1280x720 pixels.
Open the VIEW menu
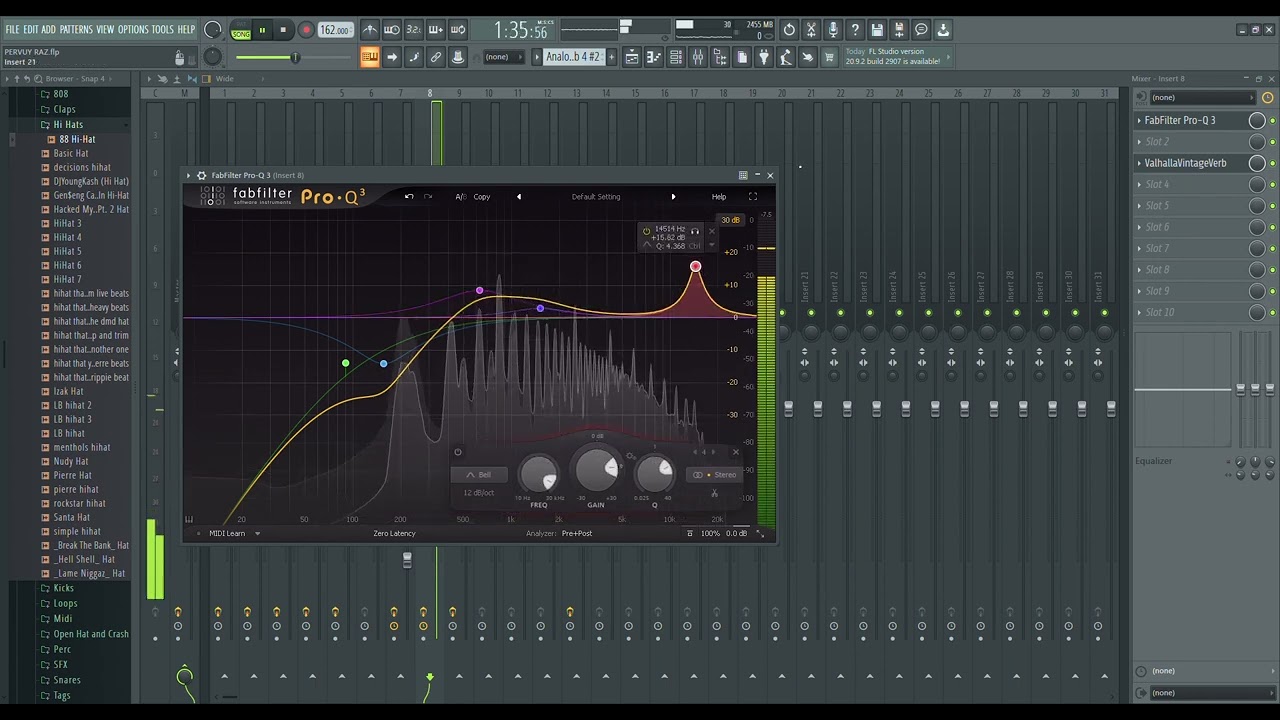tap(105, 30)
